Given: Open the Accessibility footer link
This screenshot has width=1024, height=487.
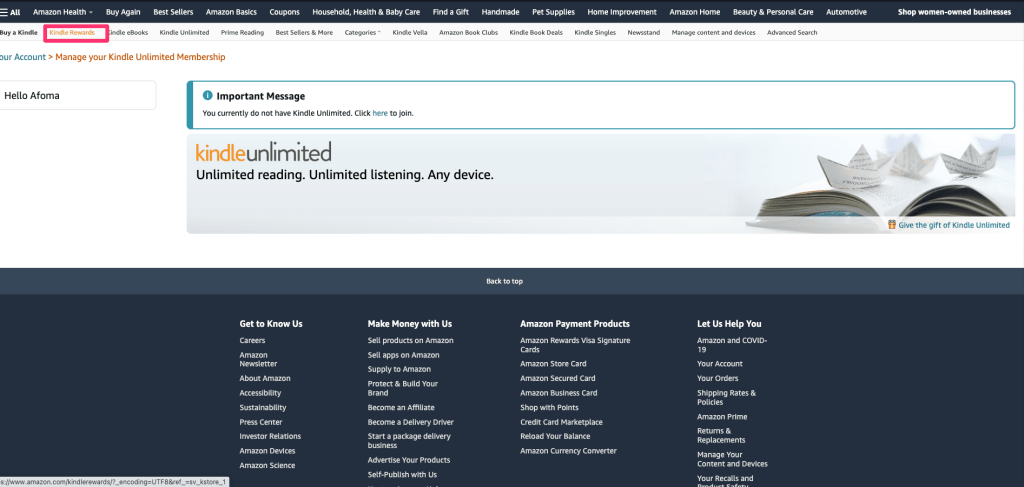Looking at the screenshot, I should tap(260, 393).
